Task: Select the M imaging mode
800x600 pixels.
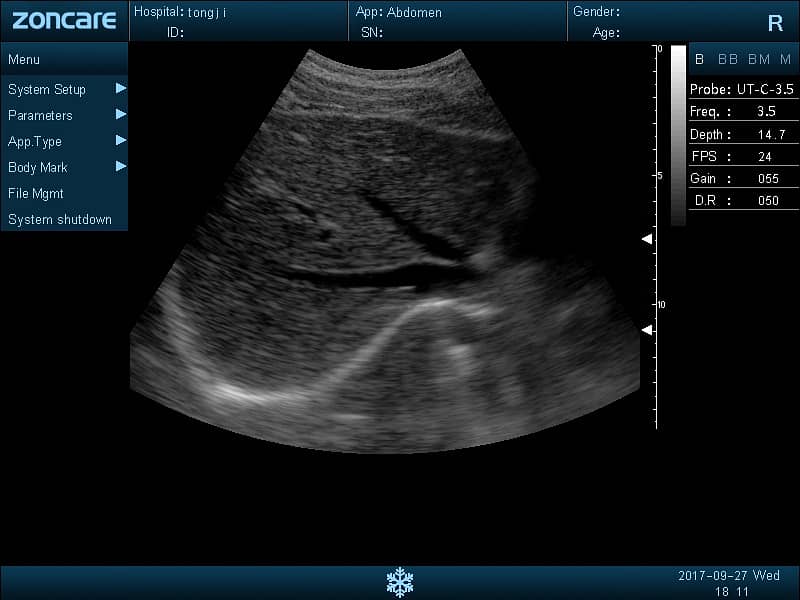Action: tap(785, 59)
